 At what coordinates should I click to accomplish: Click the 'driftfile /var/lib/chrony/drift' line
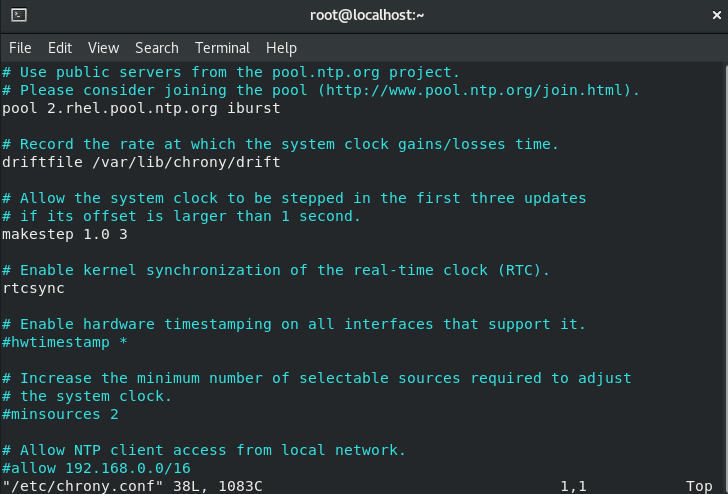point(141,162)
